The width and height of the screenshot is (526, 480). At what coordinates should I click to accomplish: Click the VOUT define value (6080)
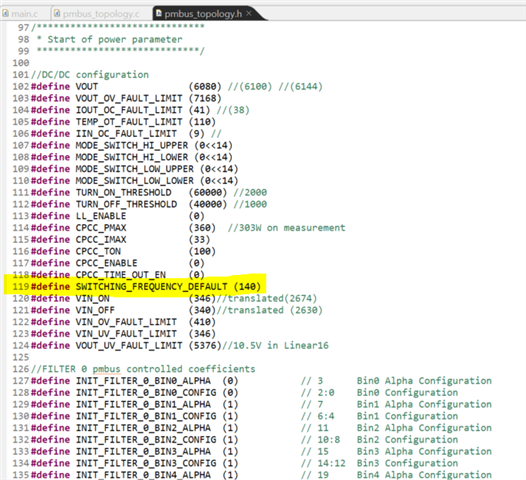[205, 87]
